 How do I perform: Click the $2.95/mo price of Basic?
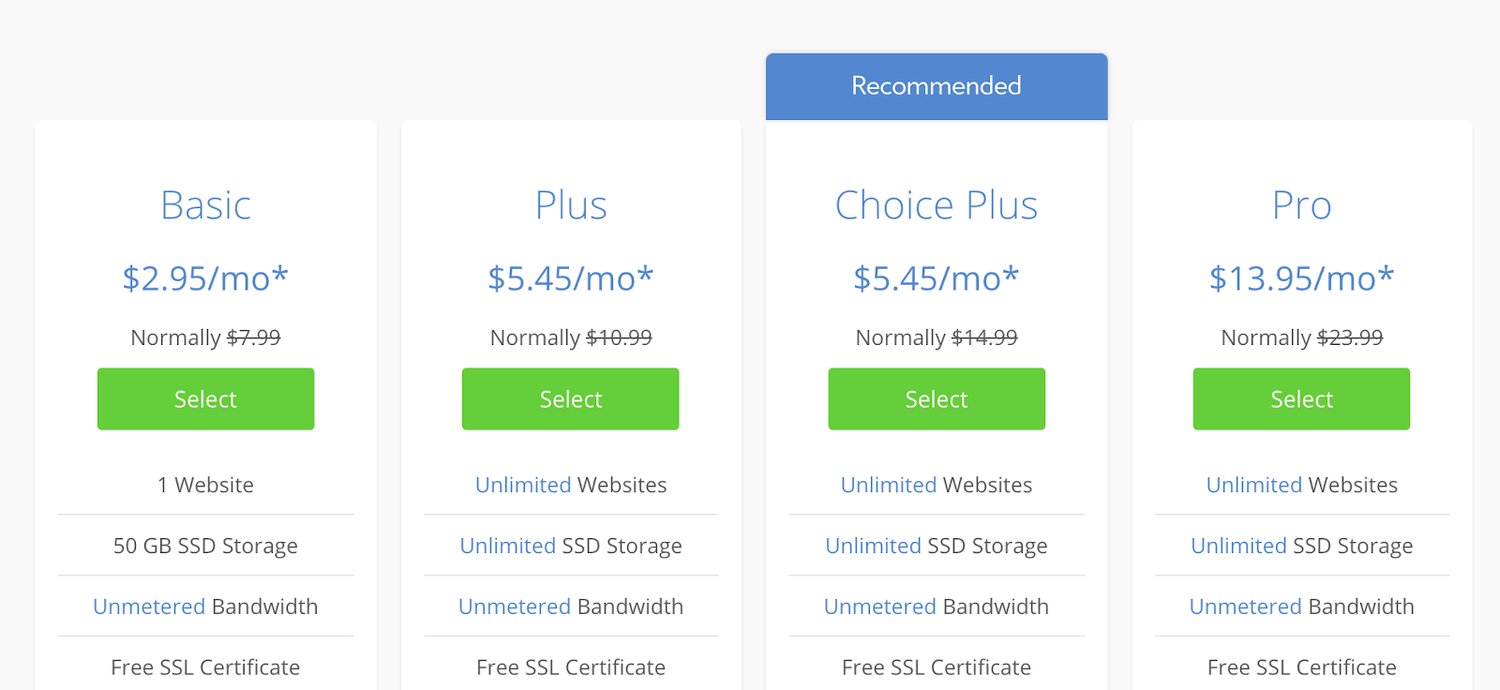(x=205, y=278)
